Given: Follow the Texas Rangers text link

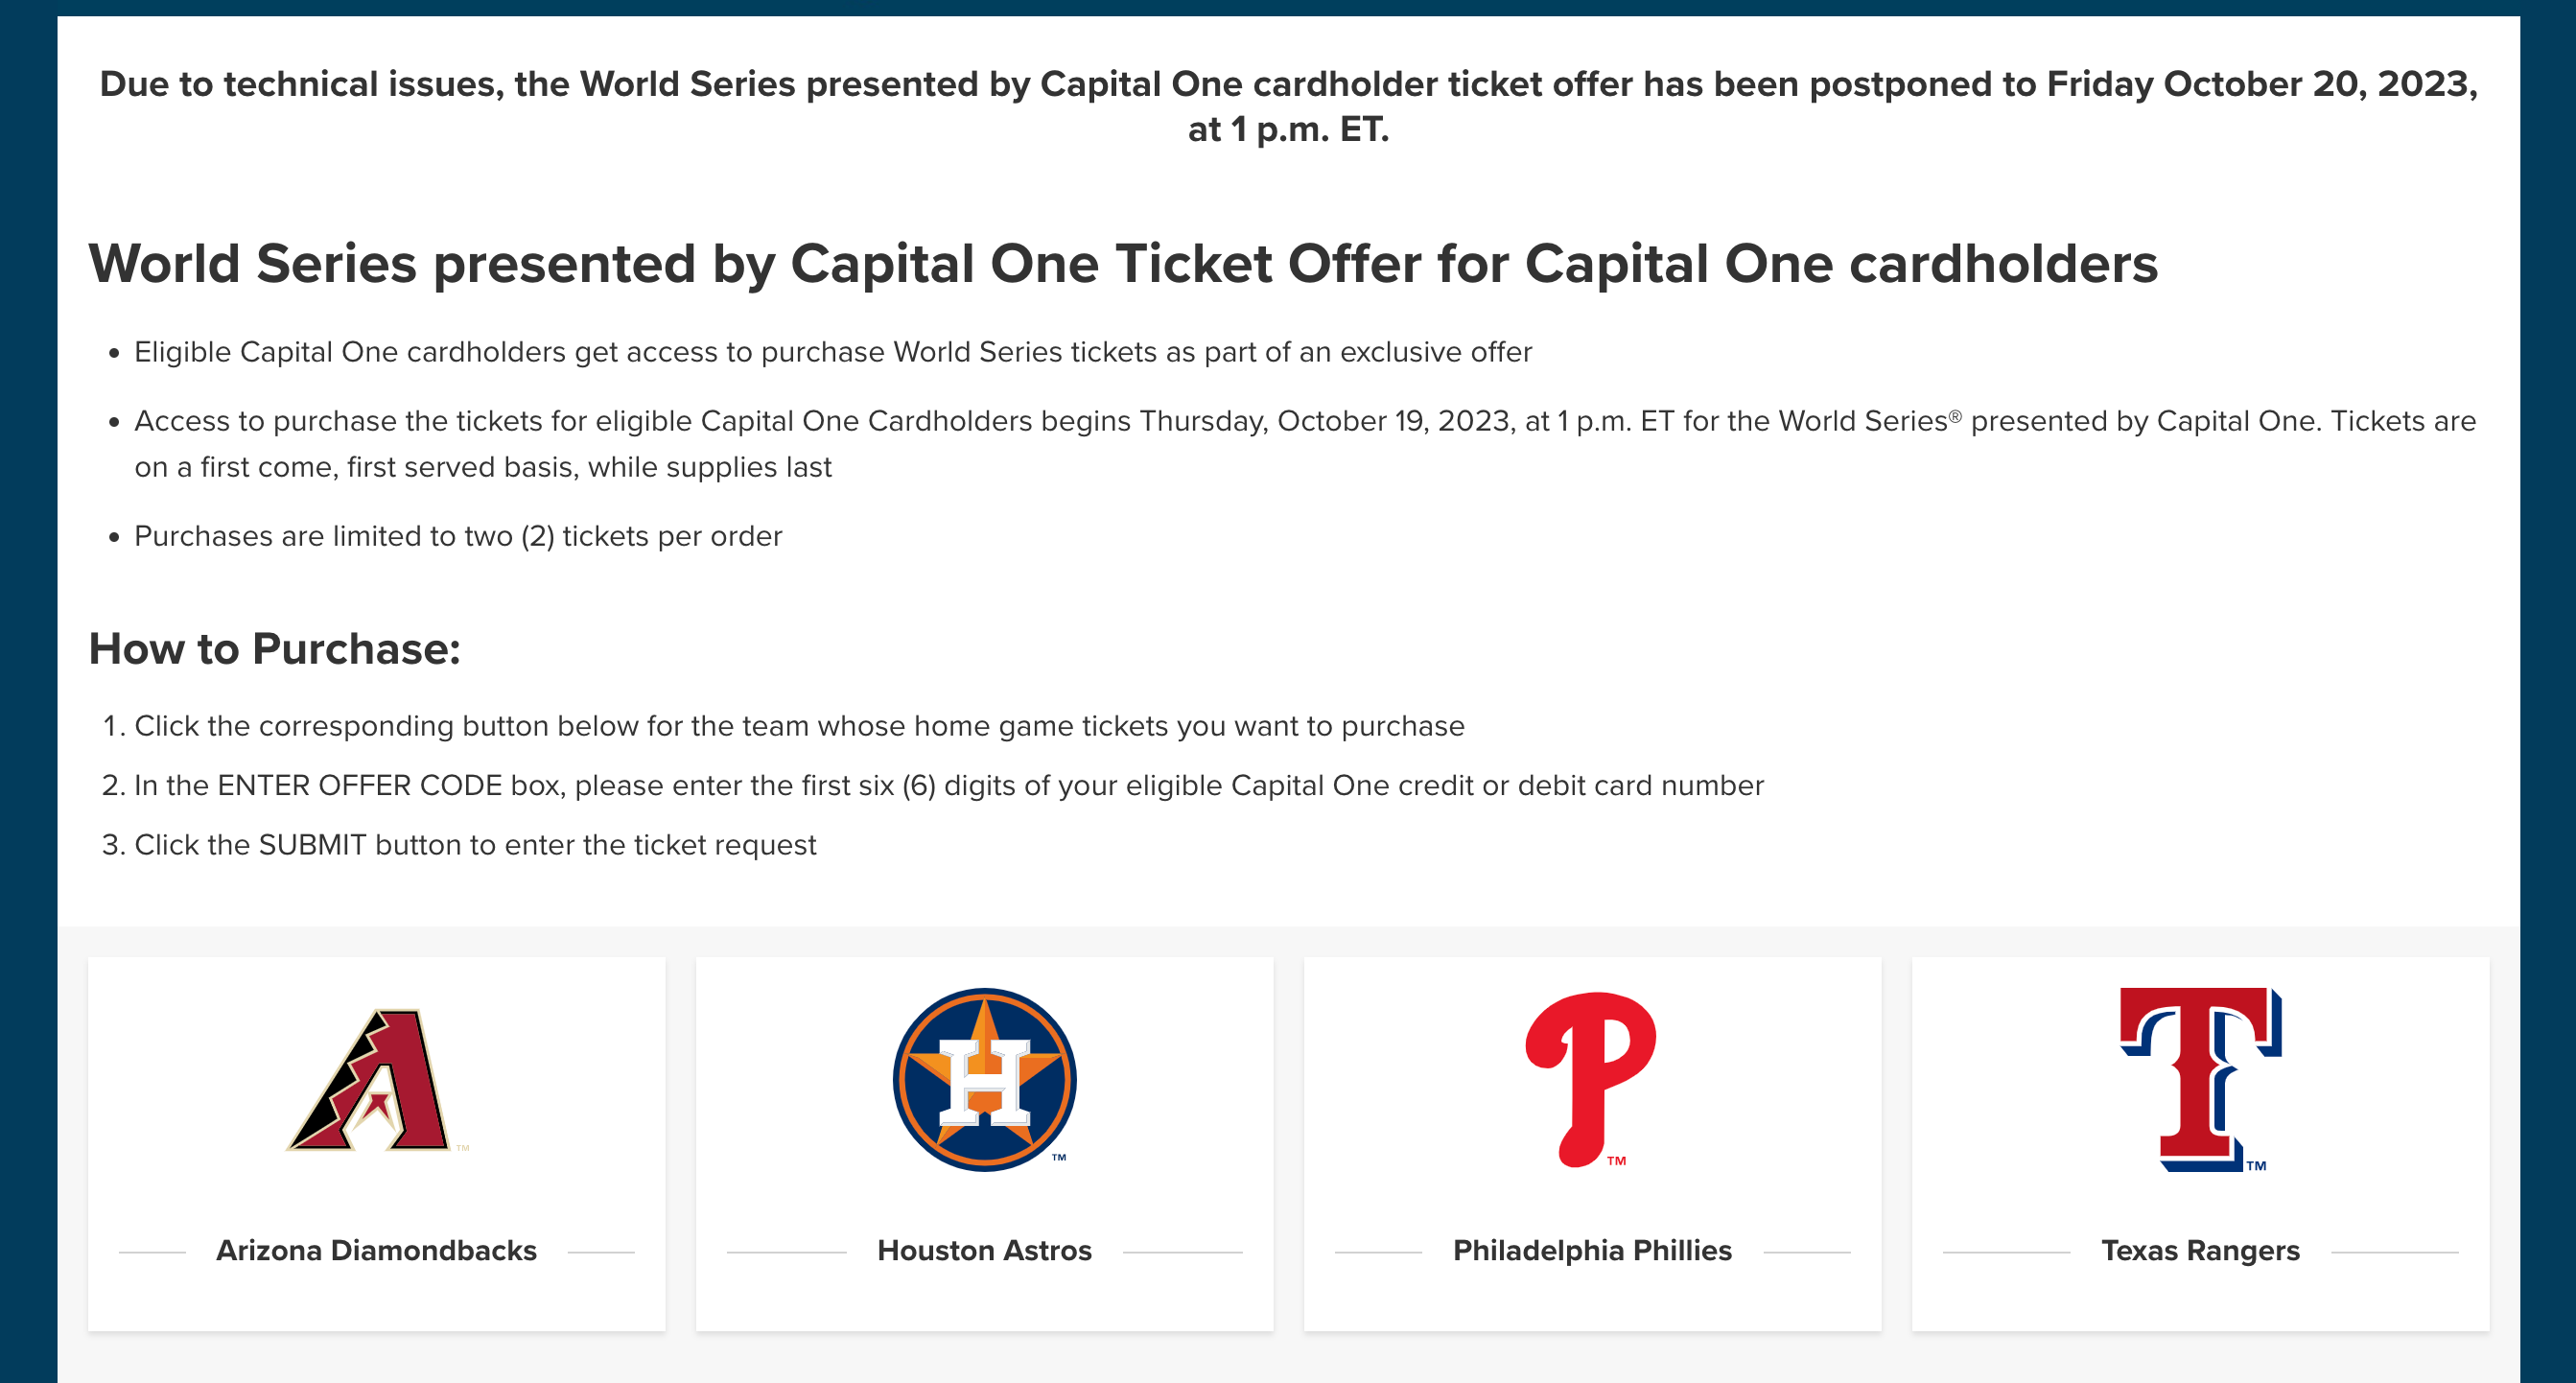Looking at the screenshot, I should point(2200,1250).
